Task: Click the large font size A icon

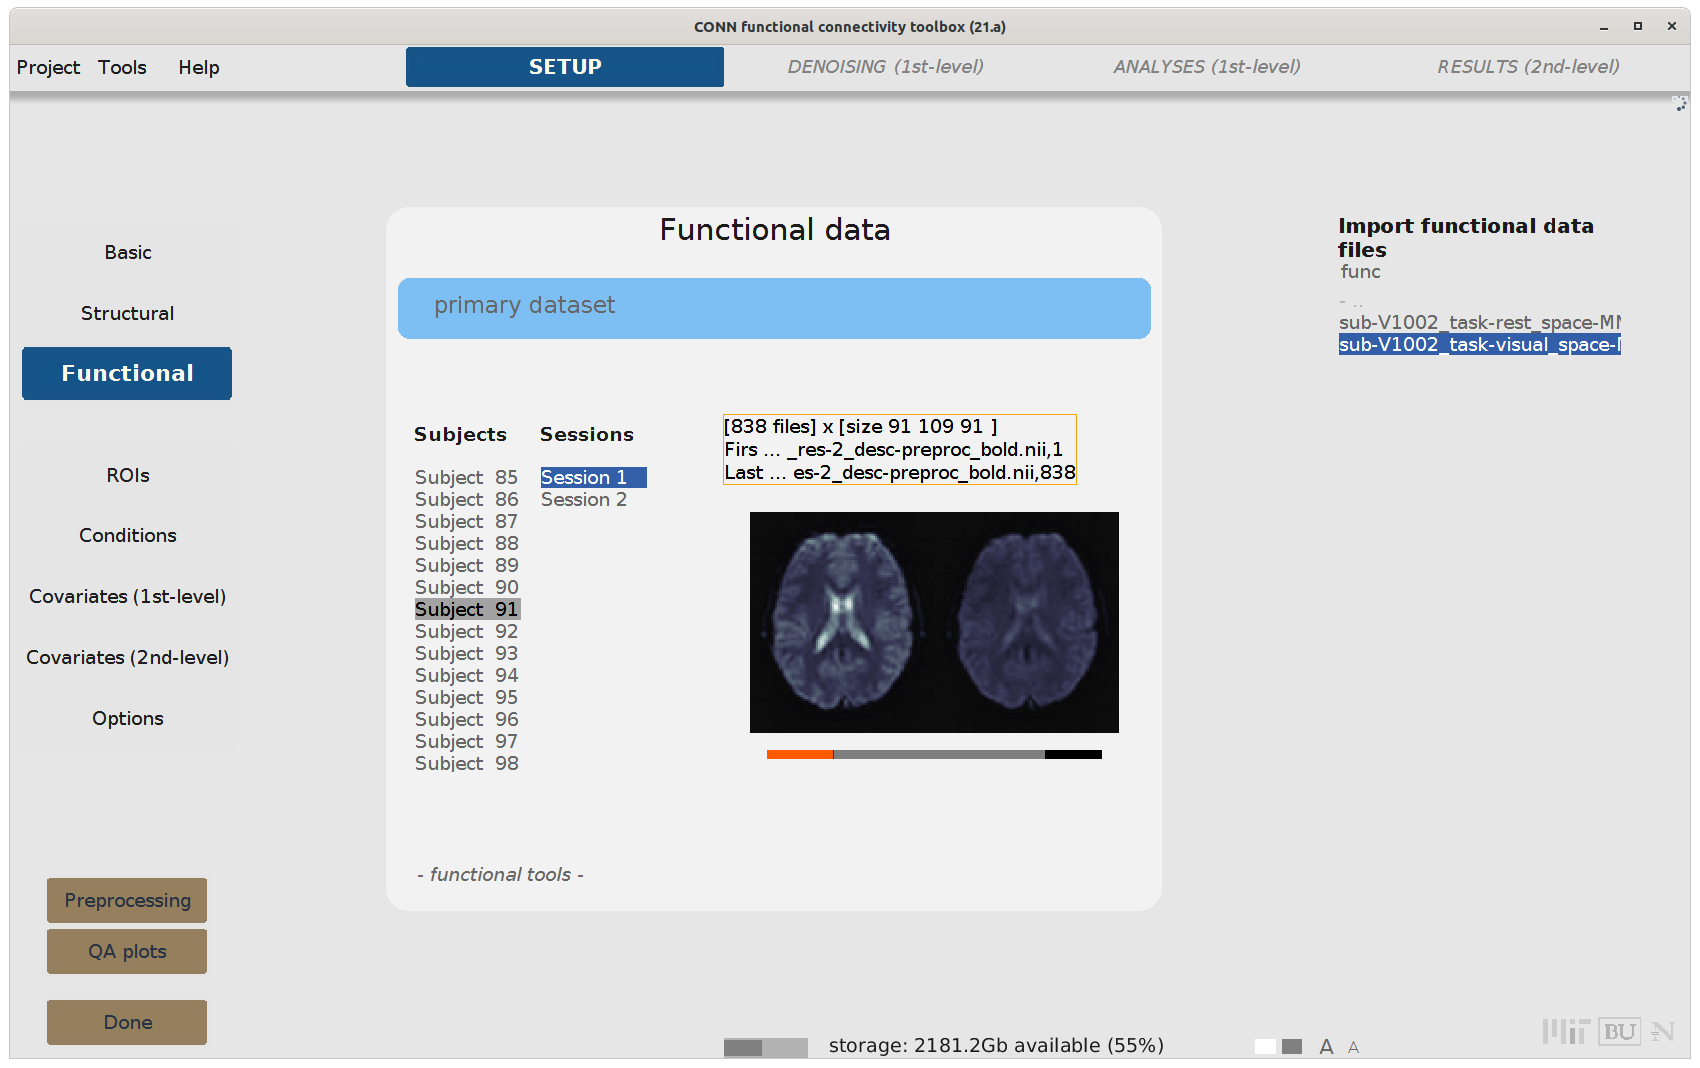Action: pyautogui.click(x=1326, y=1047)
